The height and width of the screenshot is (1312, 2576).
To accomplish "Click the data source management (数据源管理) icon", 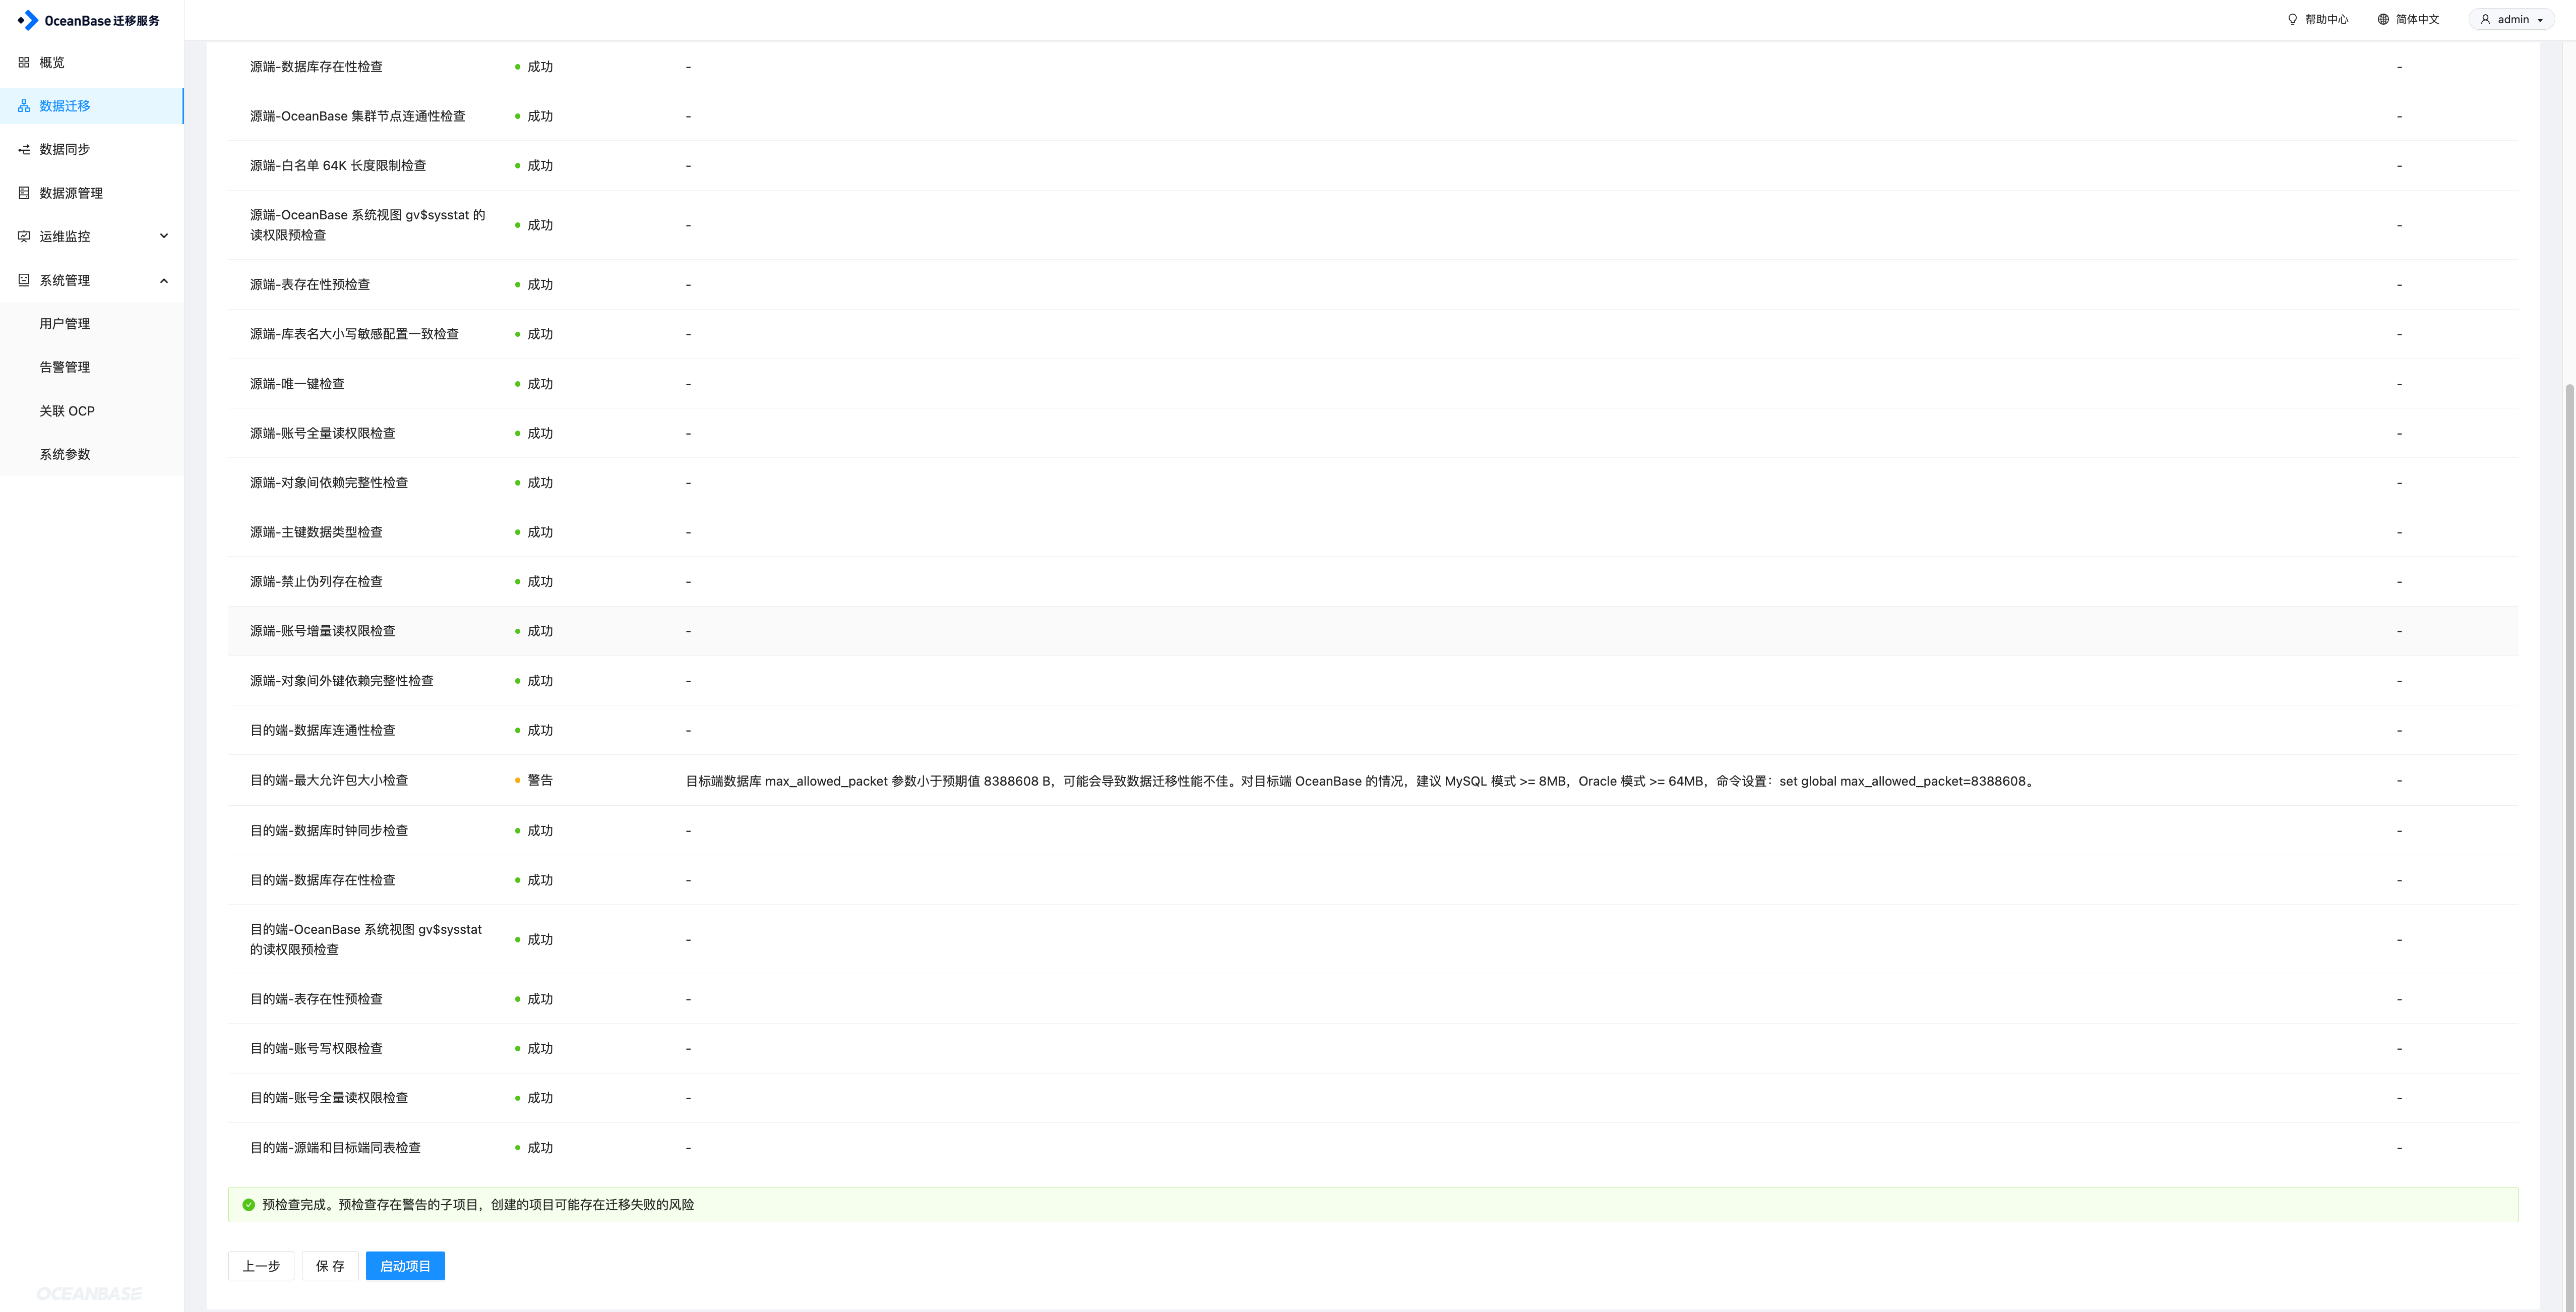I will click(x=24, y=193).
